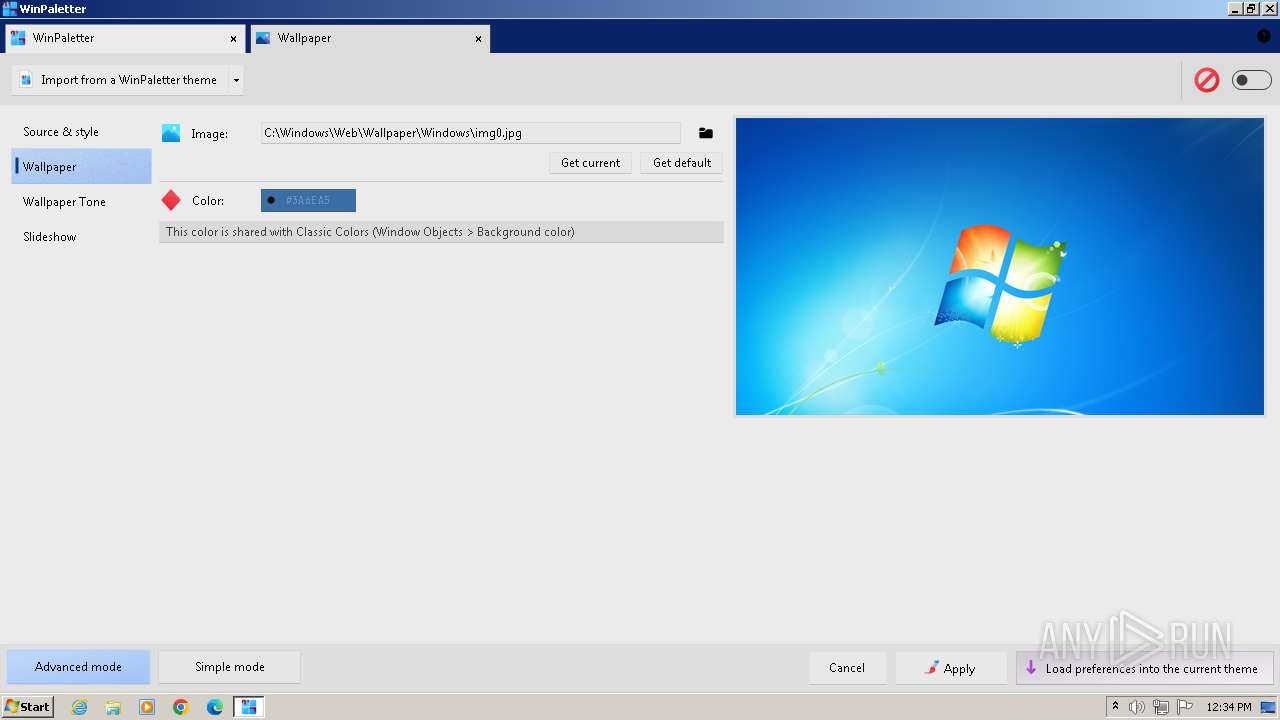Select Simple mode
The image size is (1280, 720).
point(229,667)
